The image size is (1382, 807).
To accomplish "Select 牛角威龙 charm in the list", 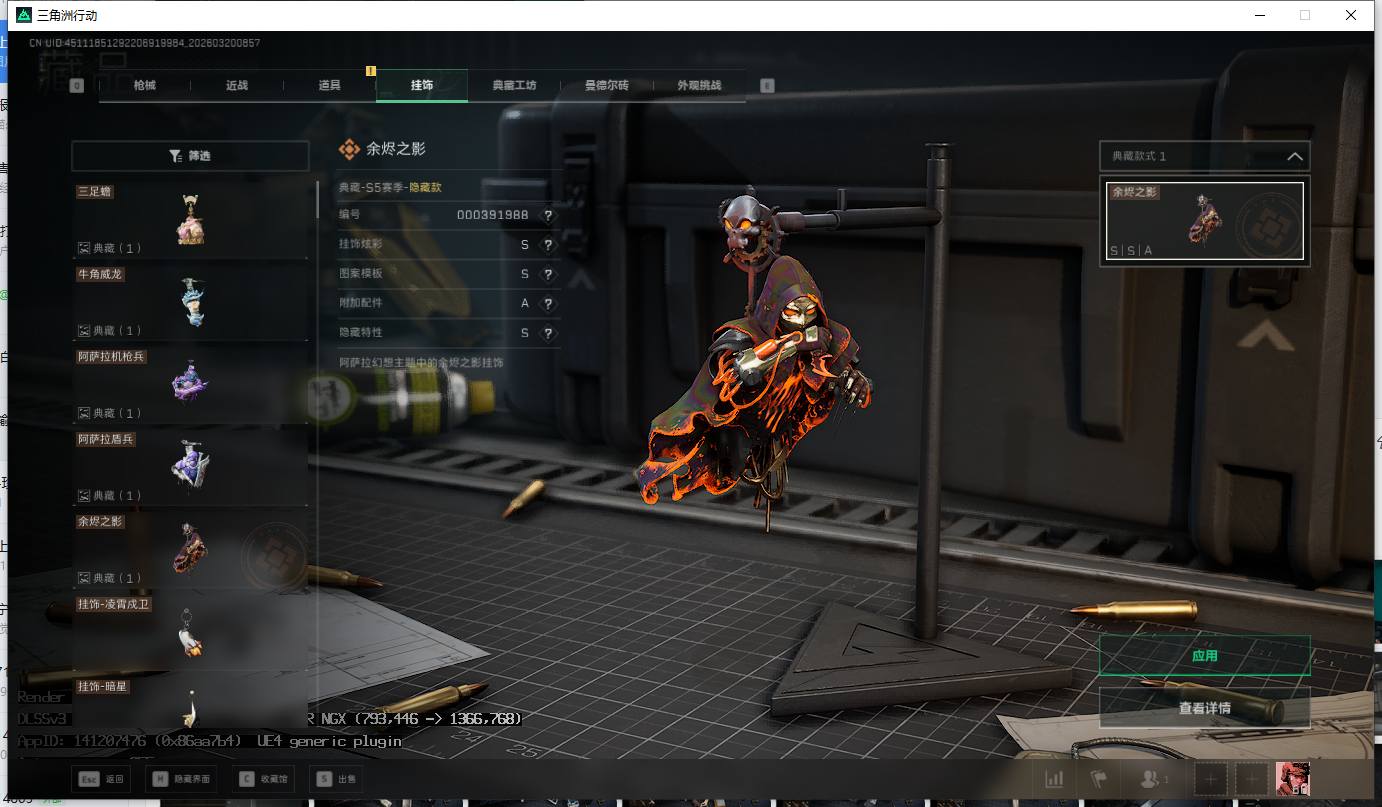I will click(x=190, y=301).
